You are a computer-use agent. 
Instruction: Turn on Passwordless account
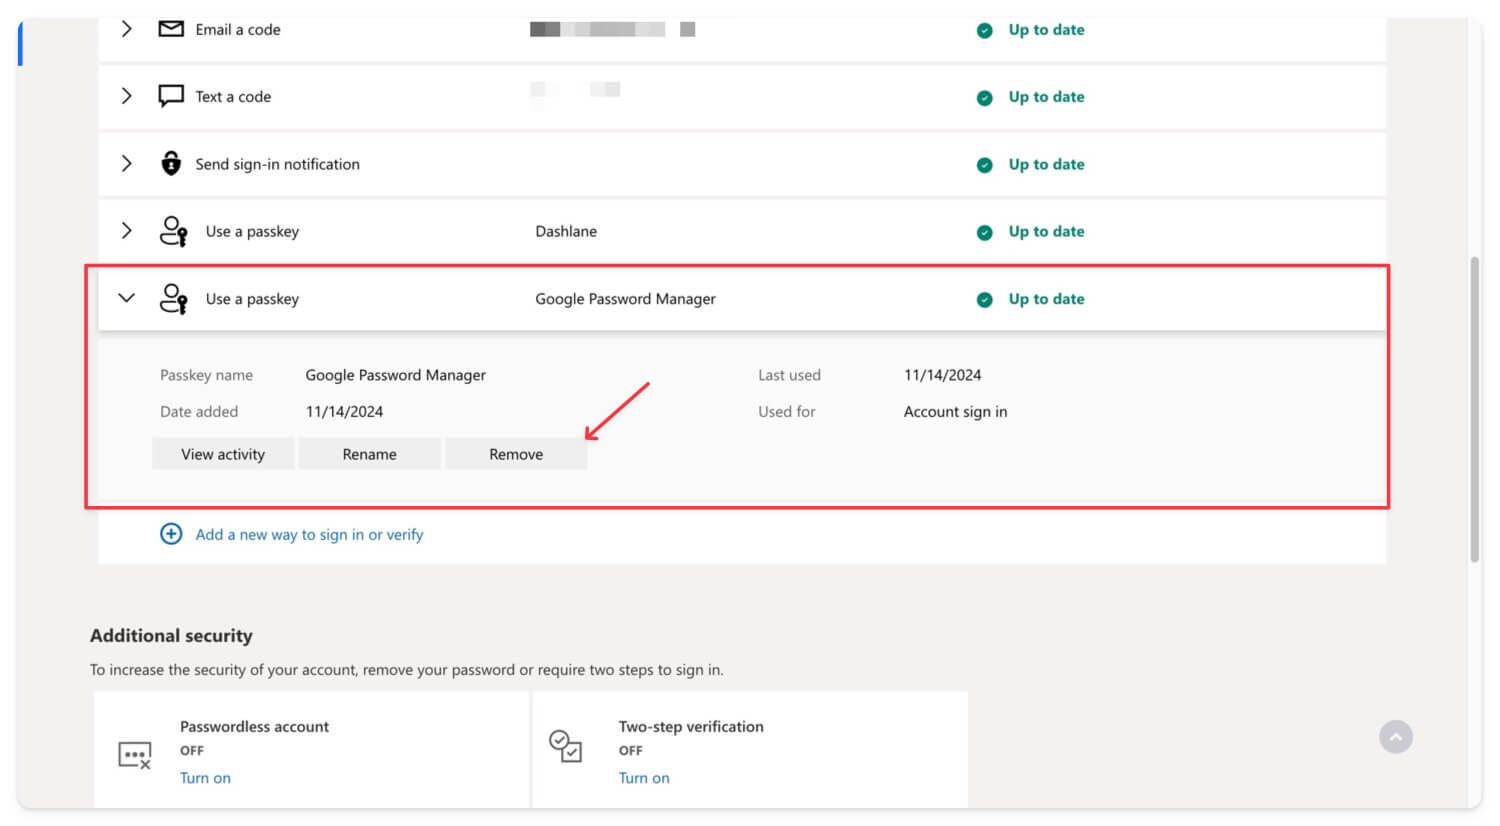205,778
